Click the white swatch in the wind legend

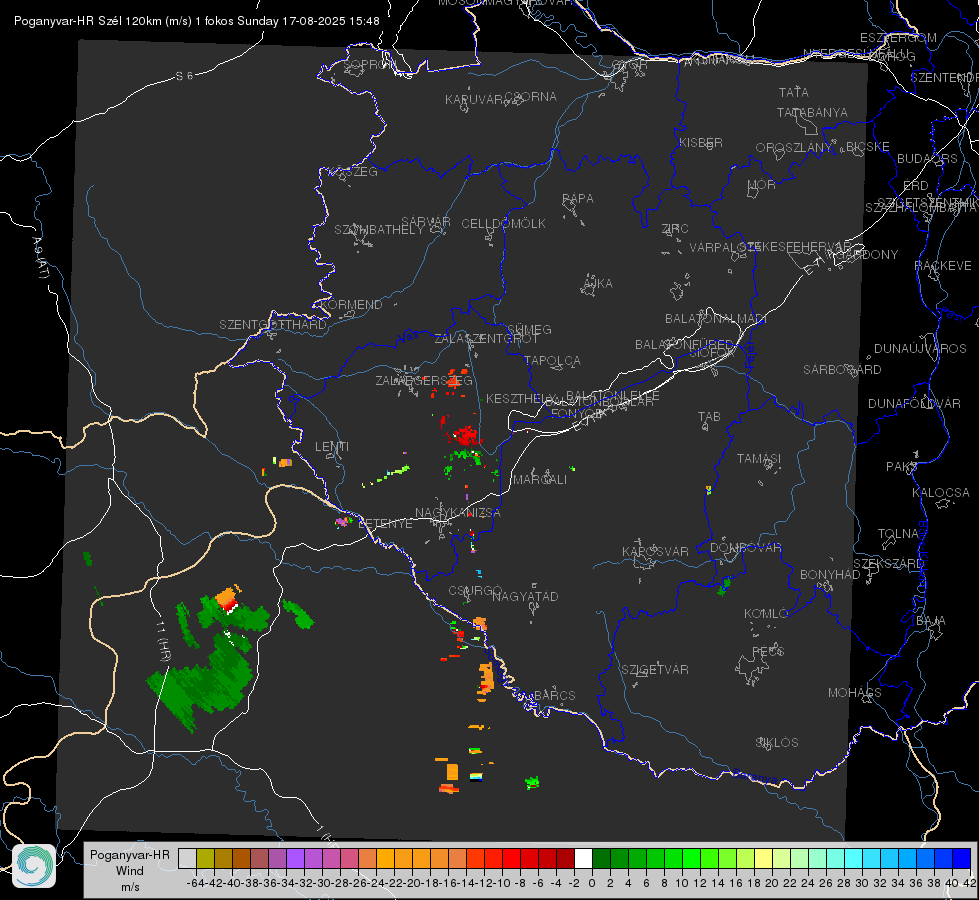583,858
